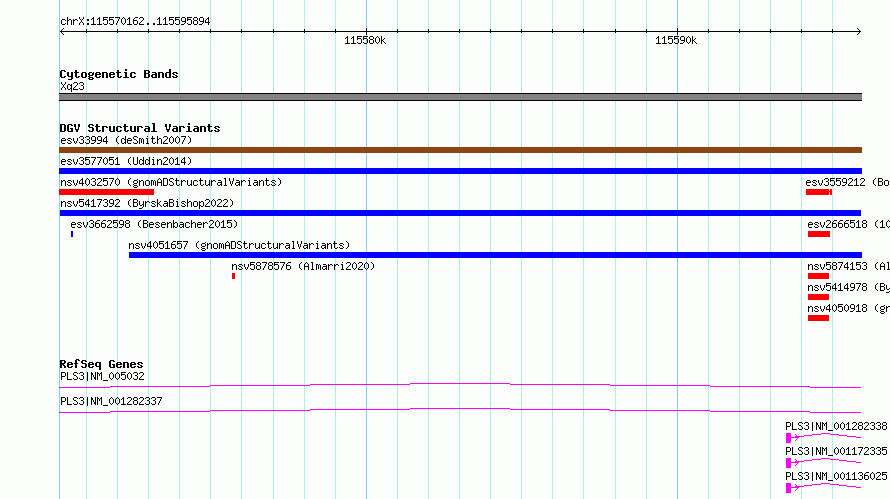The image size is (890, 499).
Task: Click the red nsv4032570 variant bar
Action: click(107, 192)
